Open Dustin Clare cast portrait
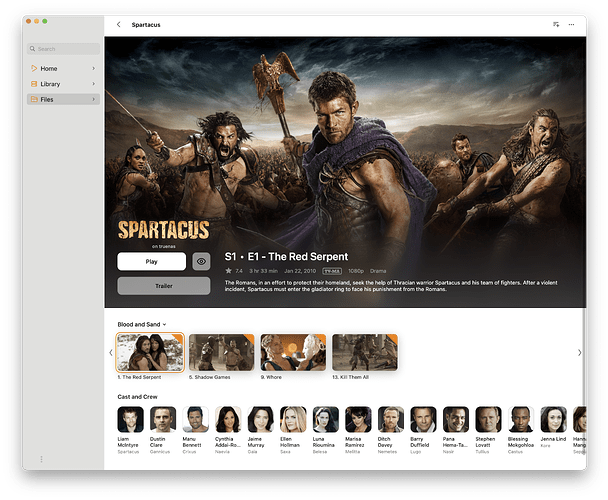This screenshot has width=608, height=500. (163, 419)
